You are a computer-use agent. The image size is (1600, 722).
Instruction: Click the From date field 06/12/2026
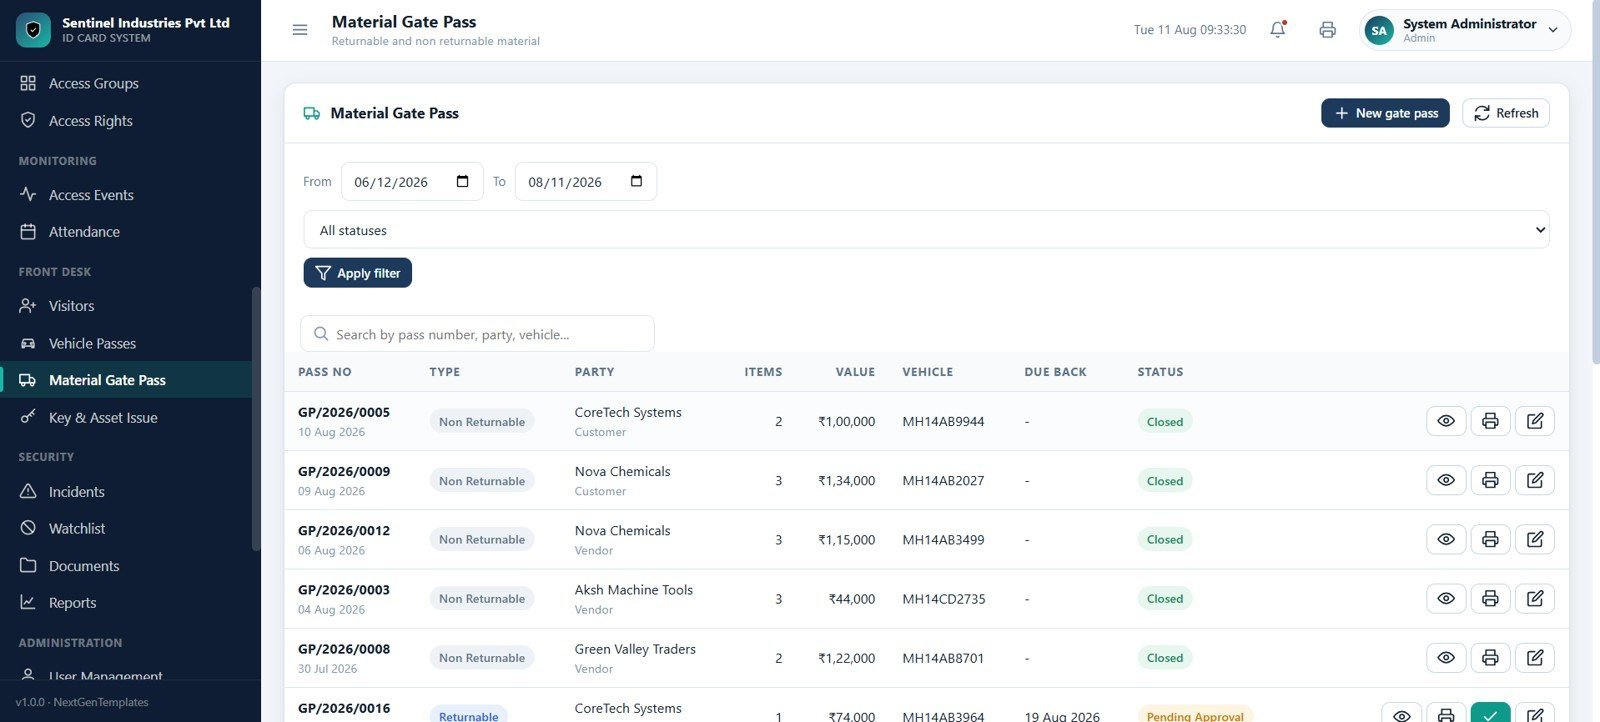[412, 182]
